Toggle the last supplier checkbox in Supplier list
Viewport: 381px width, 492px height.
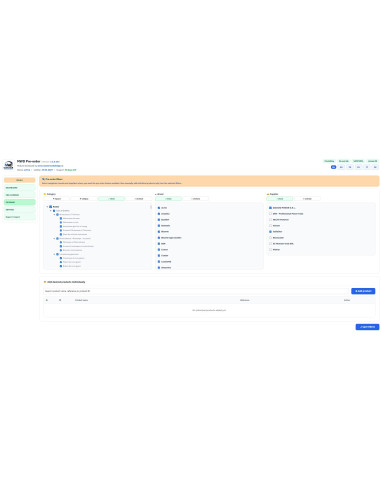270,249
